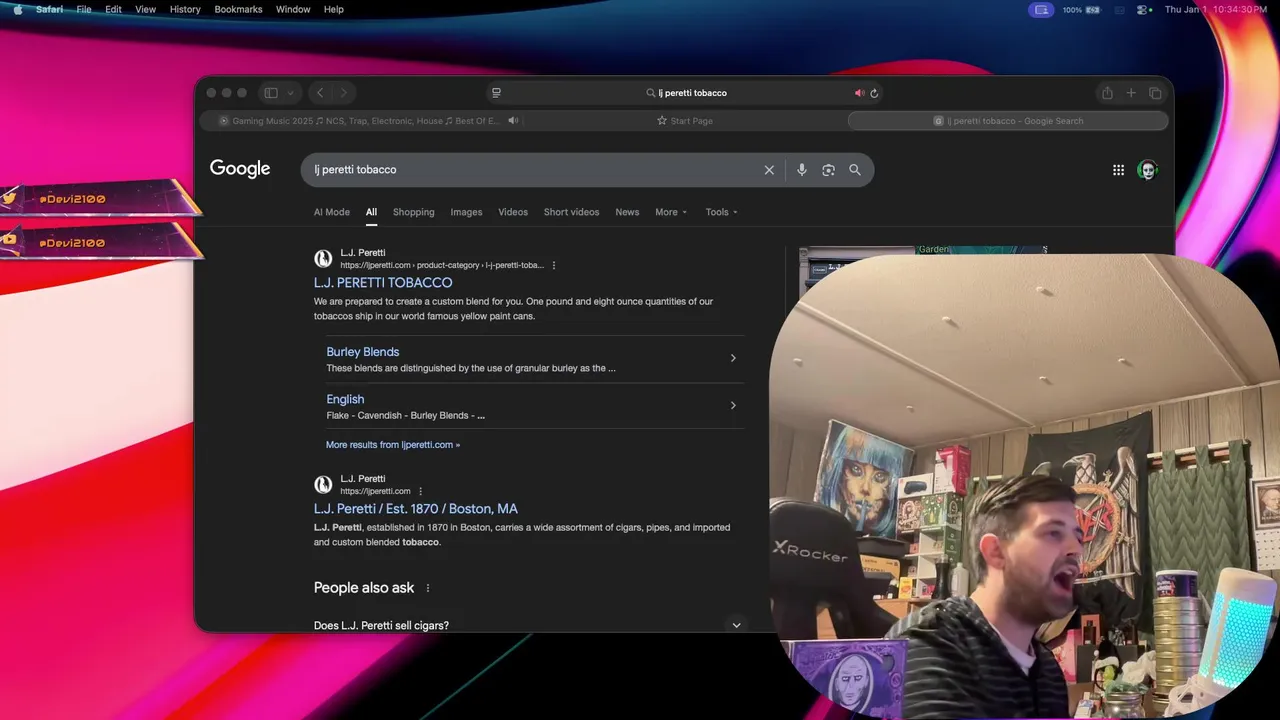Click the arrow beside English sitelink

(733, 405)
